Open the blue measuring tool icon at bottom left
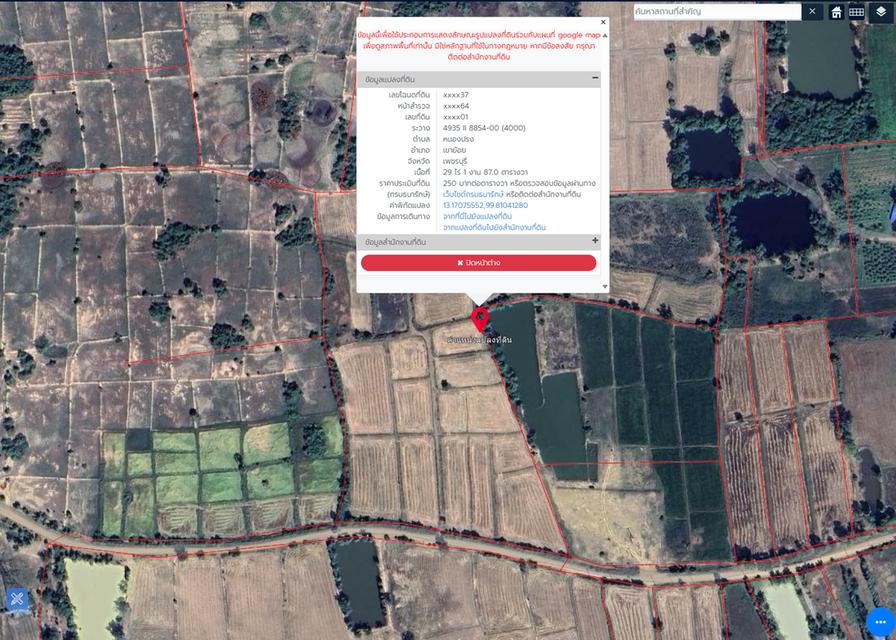Viewport: 896px width, 640px height. [17, 599]
